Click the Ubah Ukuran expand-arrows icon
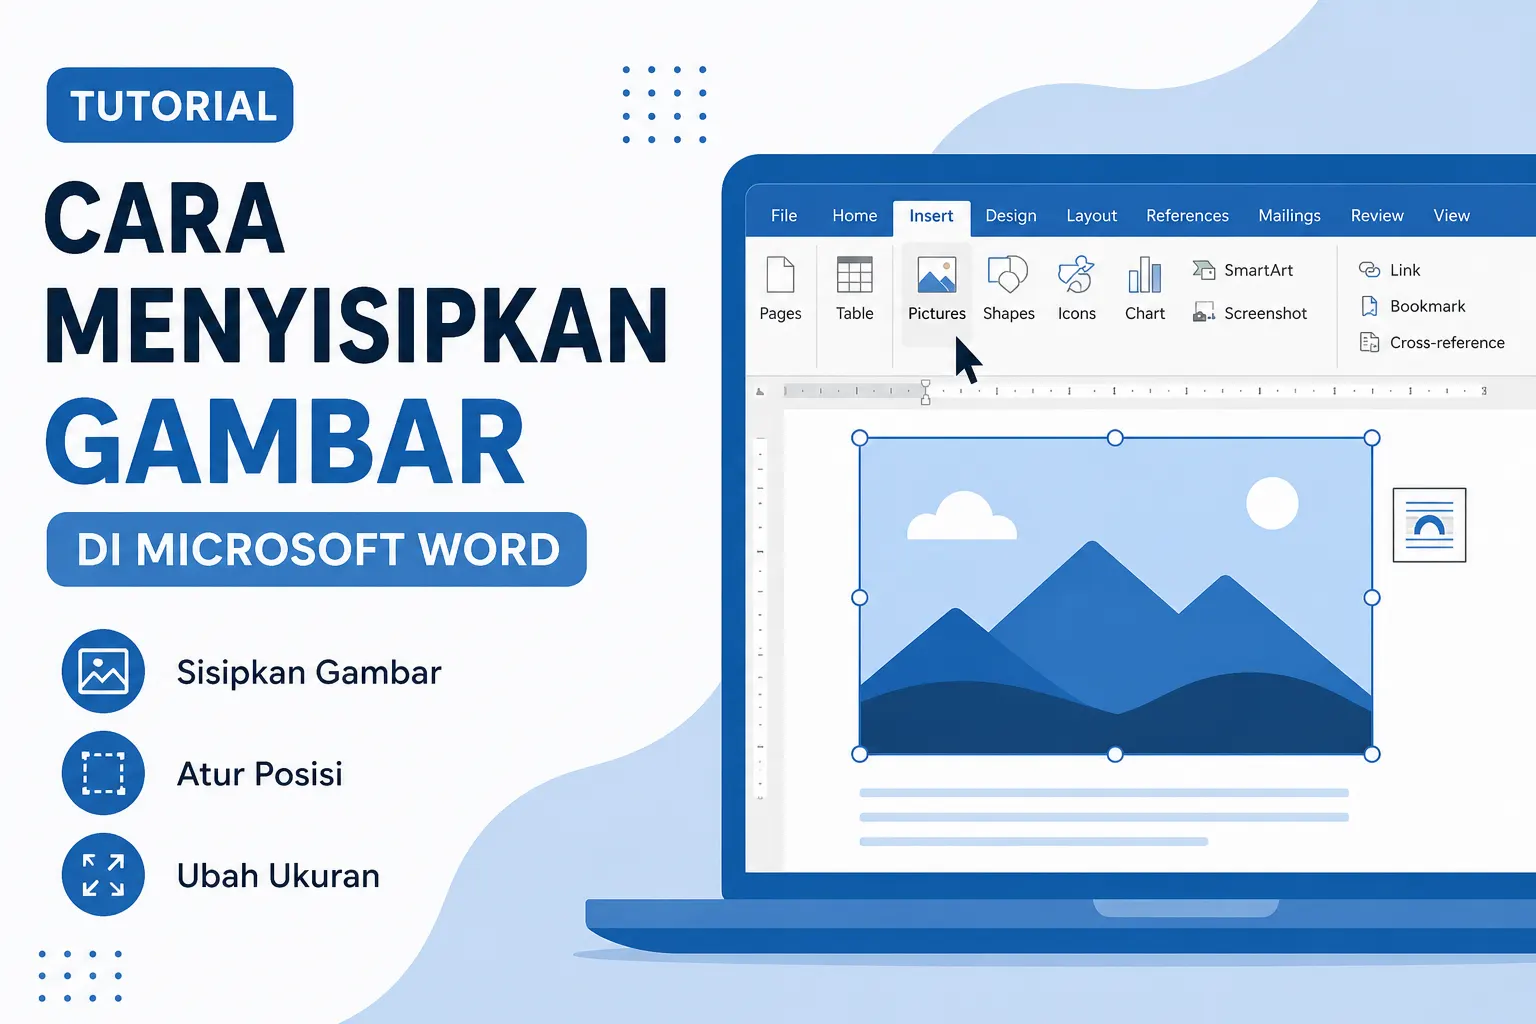 [x=103, y=875]
